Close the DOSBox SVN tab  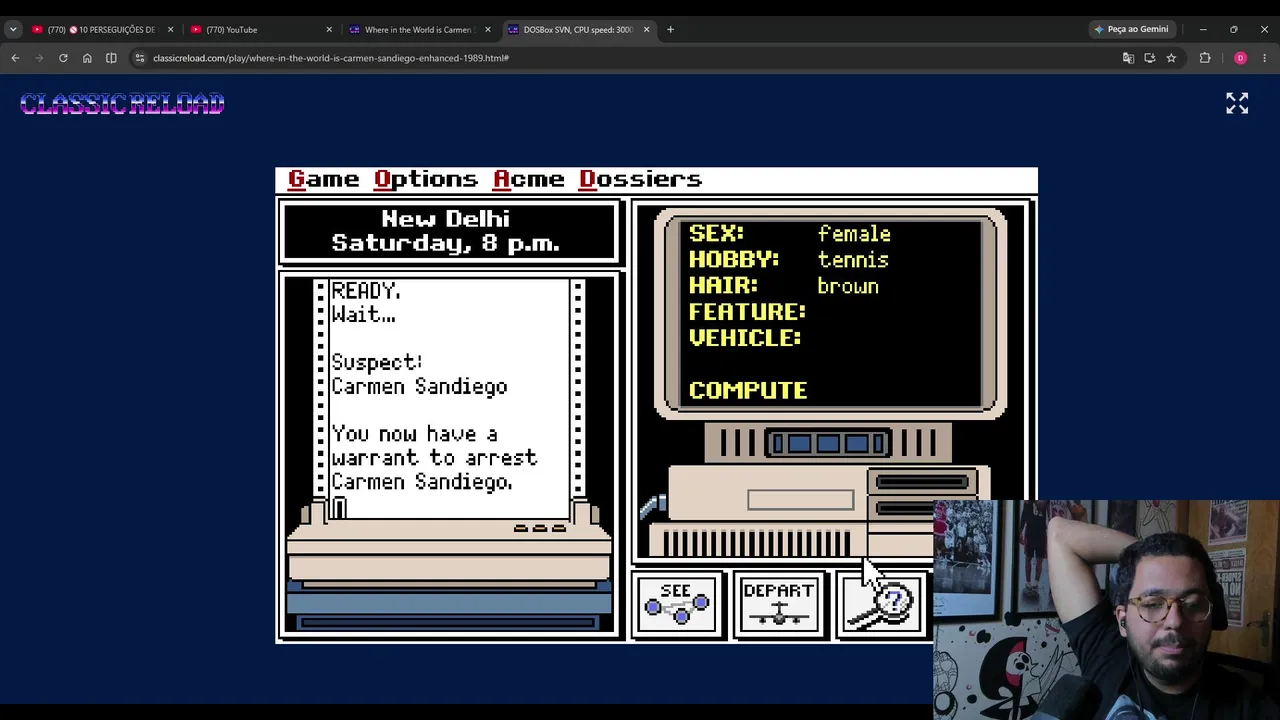click(x=646, y=30)
